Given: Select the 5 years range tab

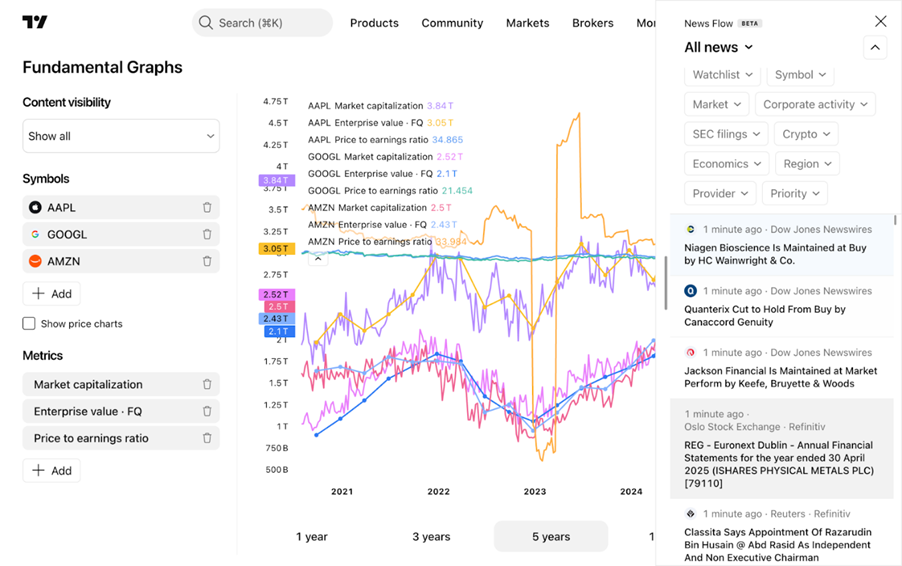Looking at the screenshot, I should pyautogui.click(x=551, y=537).
